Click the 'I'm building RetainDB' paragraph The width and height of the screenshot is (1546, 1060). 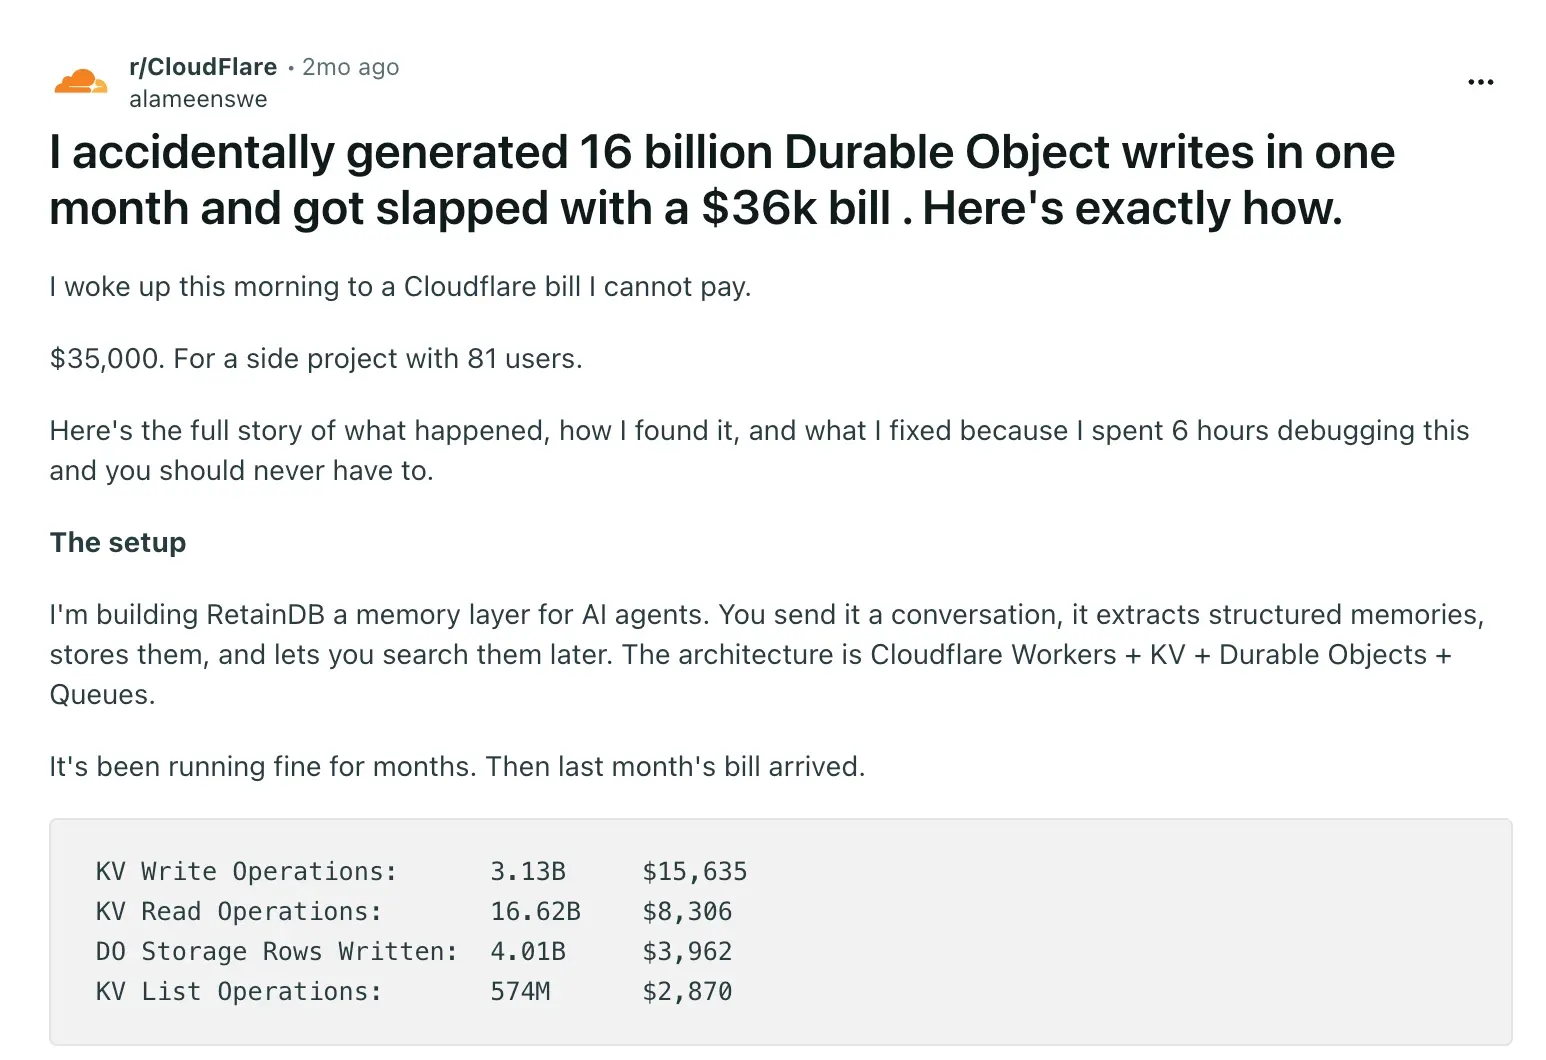coord(767,654)
